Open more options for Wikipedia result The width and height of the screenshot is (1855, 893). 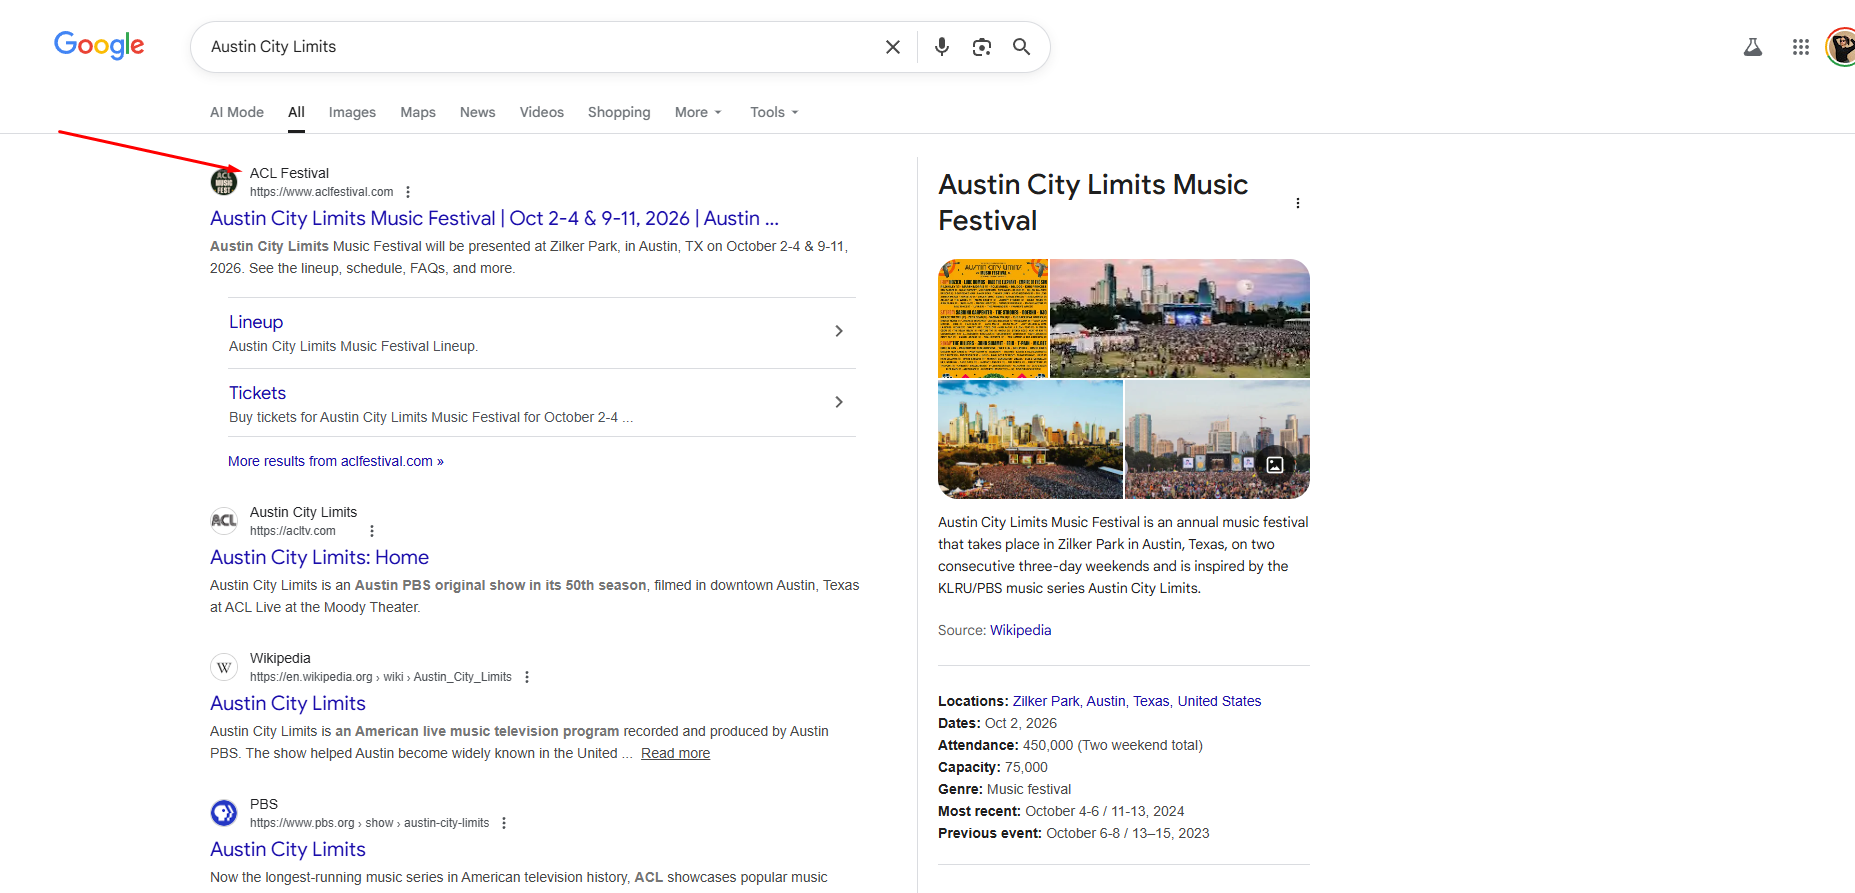[527, 677]
